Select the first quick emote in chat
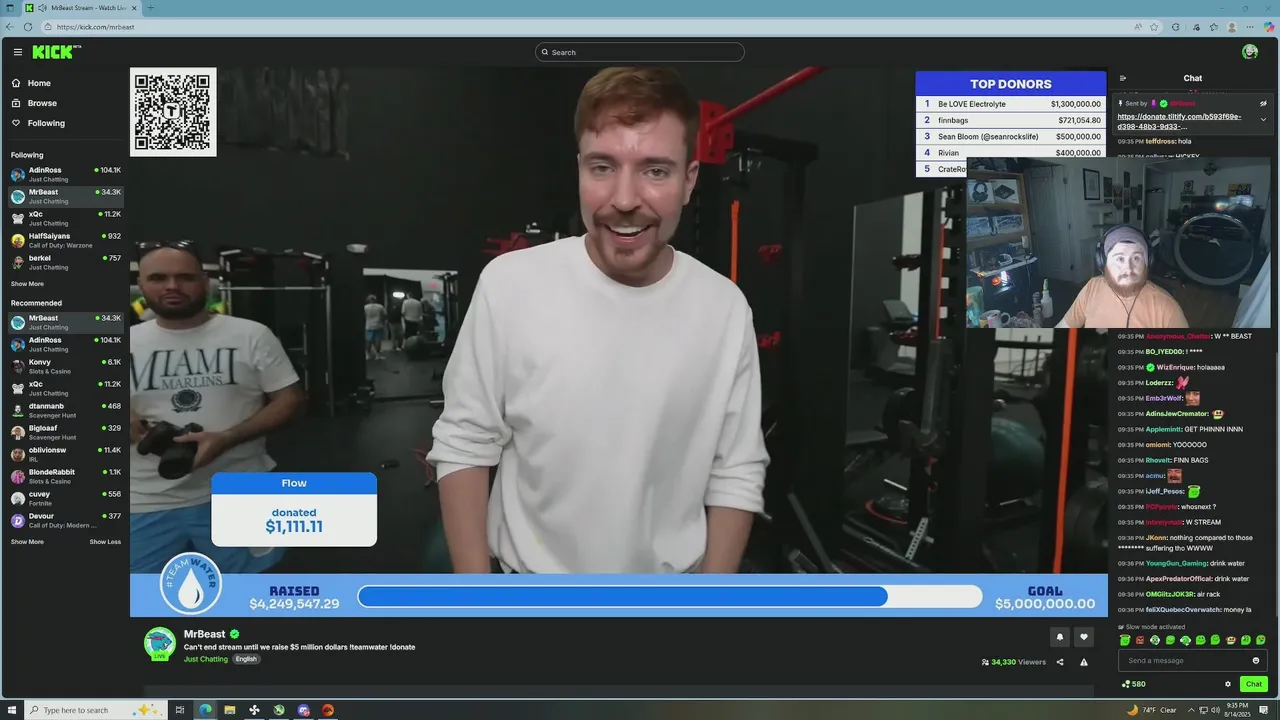This screenshot has width=1280, height=720. click(1125, 640)
